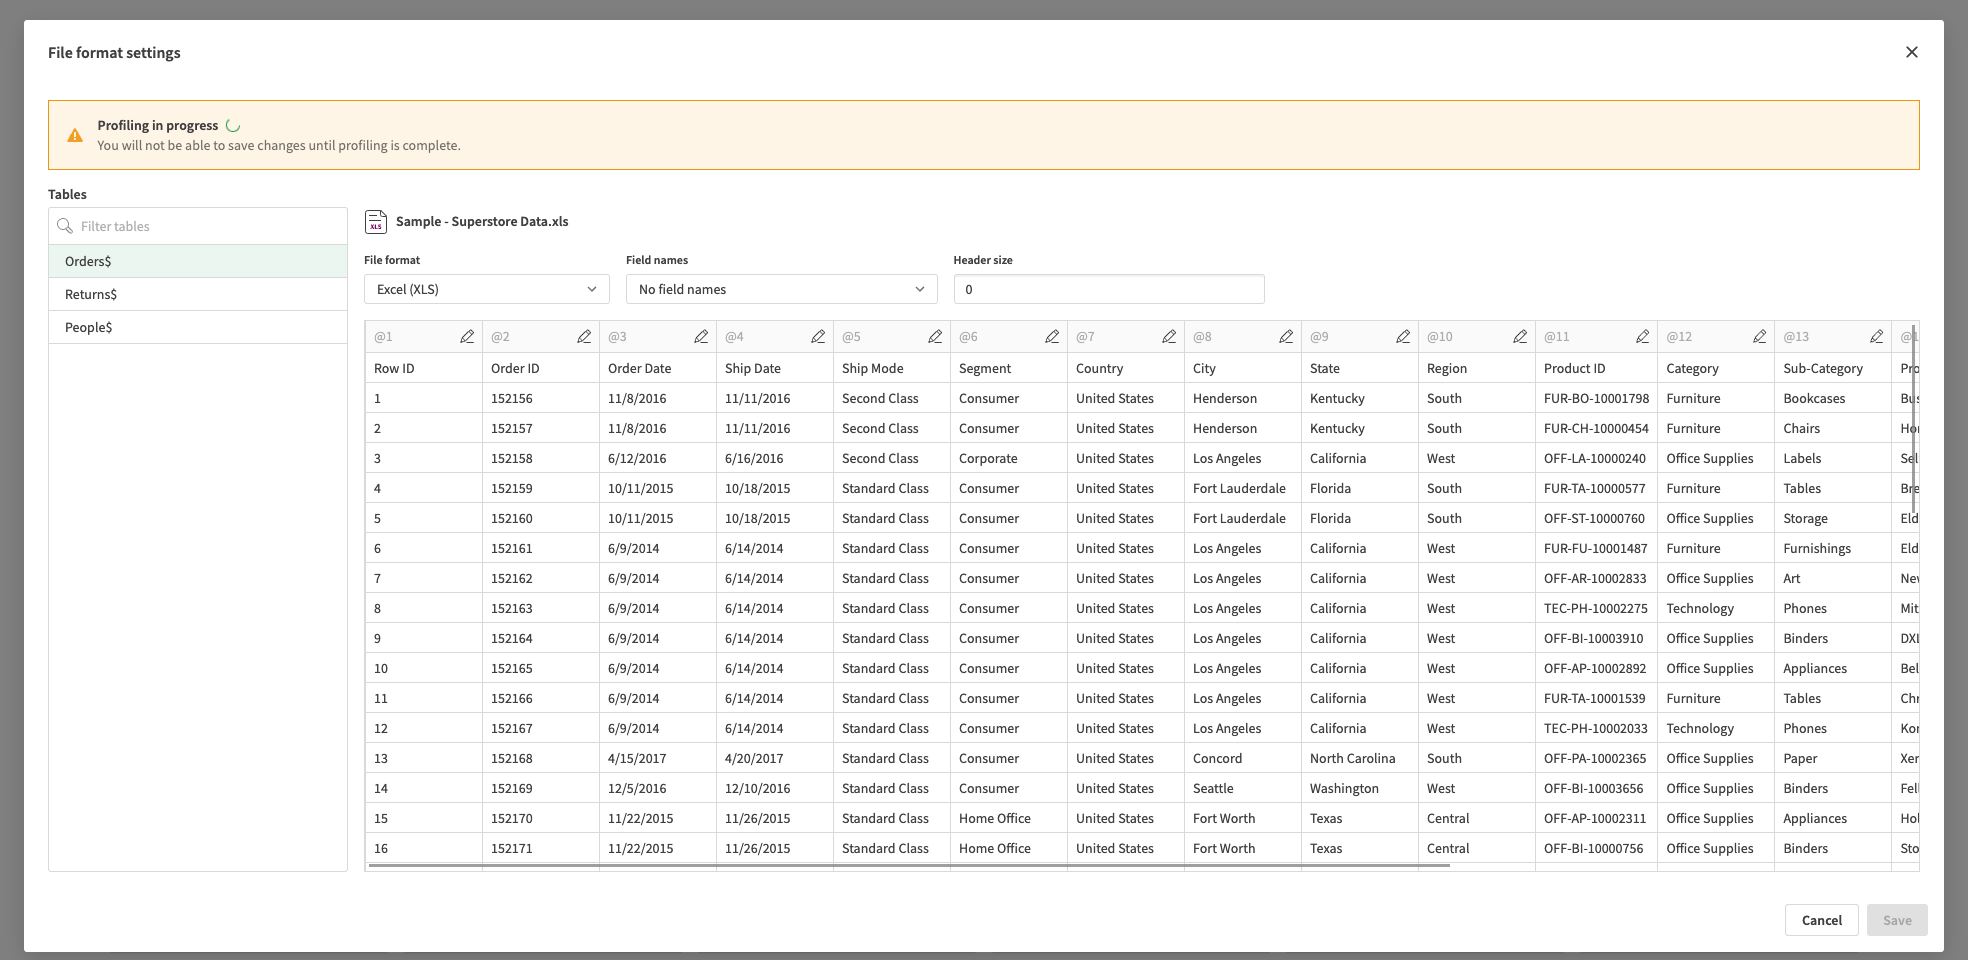Click the 'Corporate' segment cell
The height and width of the screenshot is (960, 1968).
(x=1008, y=458)
